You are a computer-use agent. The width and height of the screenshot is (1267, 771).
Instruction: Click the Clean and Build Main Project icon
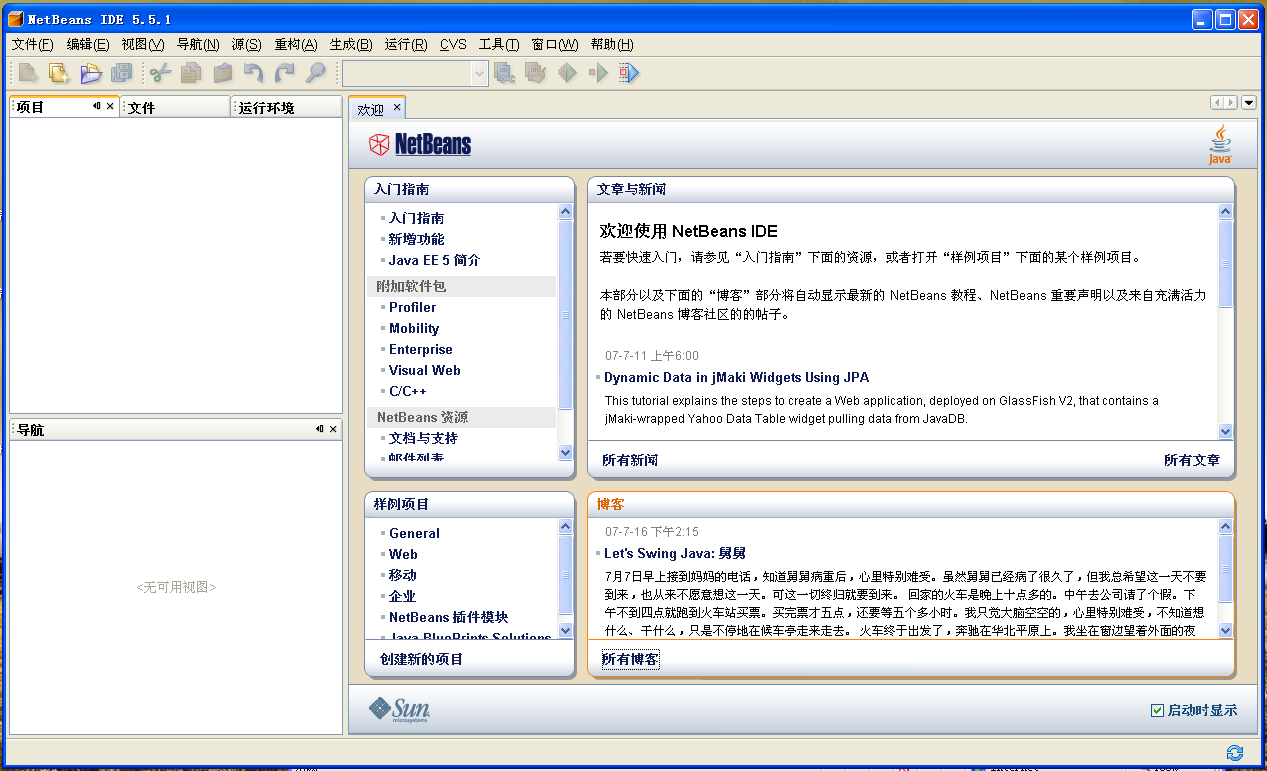click(536, 73)
